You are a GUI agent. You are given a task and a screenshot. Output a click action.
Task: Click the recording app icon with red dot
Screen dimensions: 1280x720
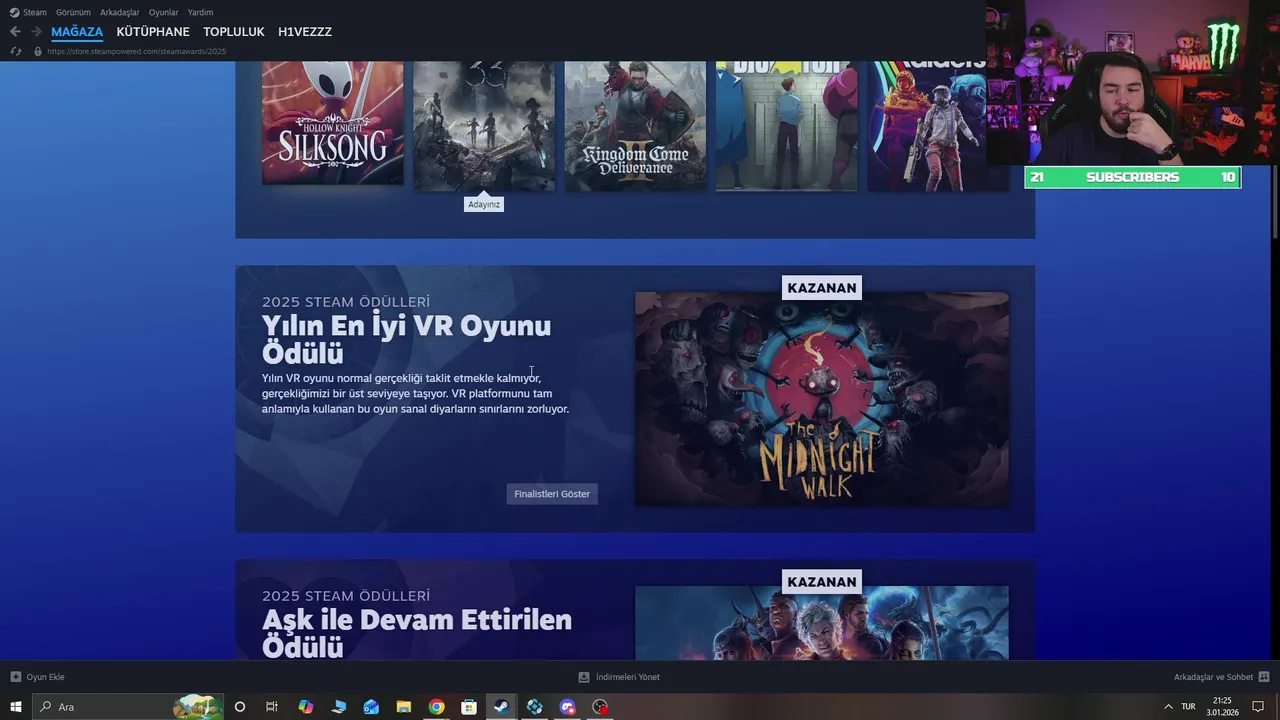click(600, 707)
